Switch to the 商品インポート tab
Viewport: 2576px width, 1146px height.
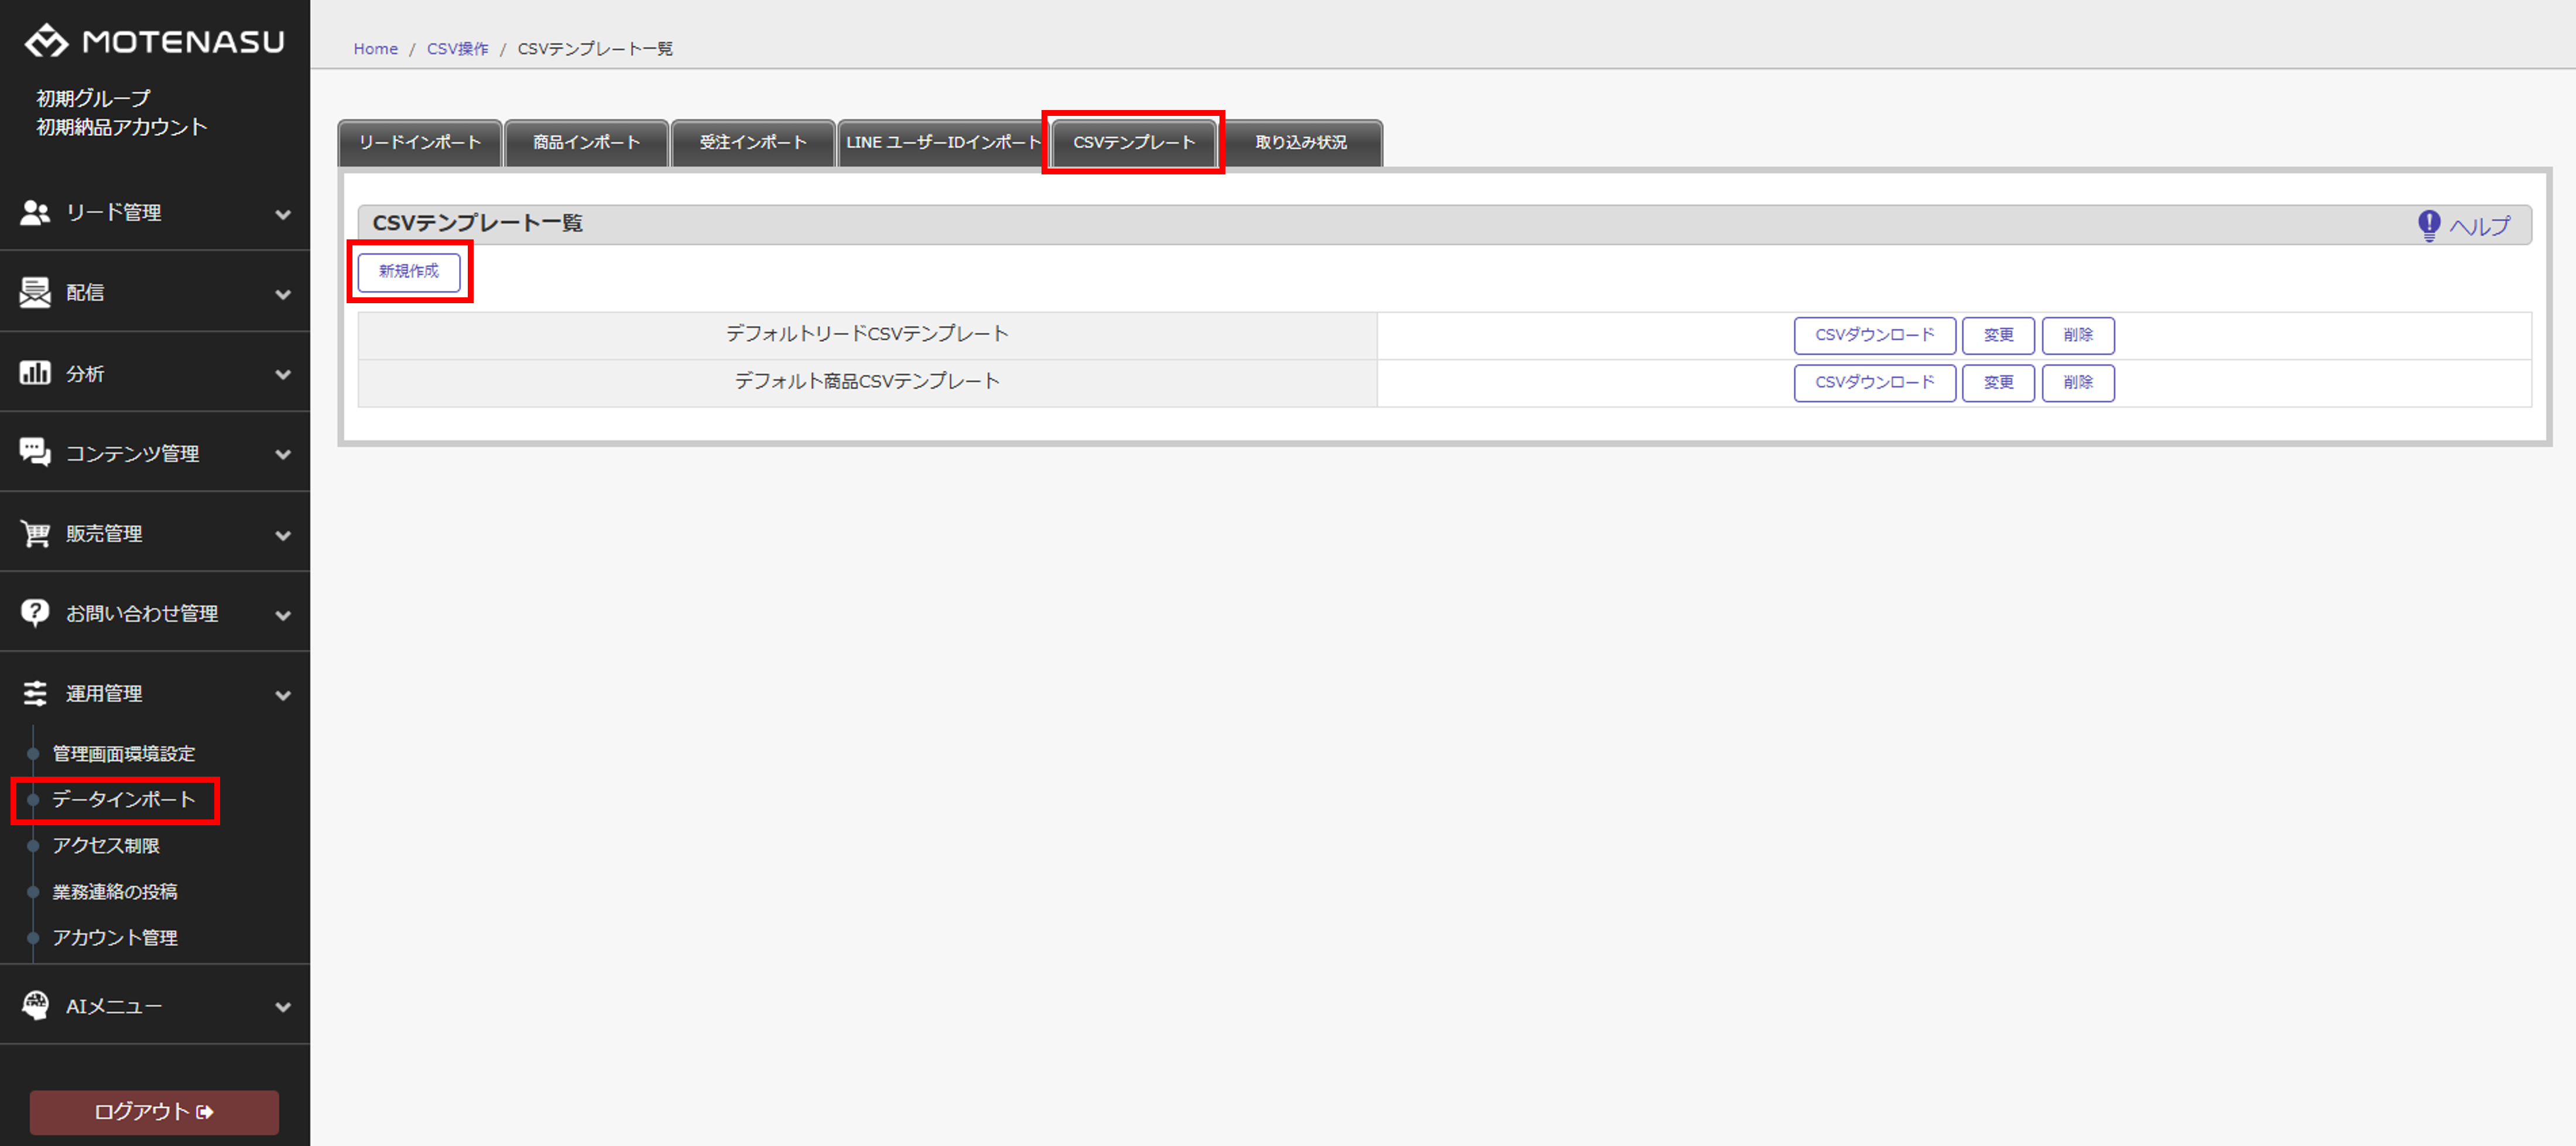point(586,143)
